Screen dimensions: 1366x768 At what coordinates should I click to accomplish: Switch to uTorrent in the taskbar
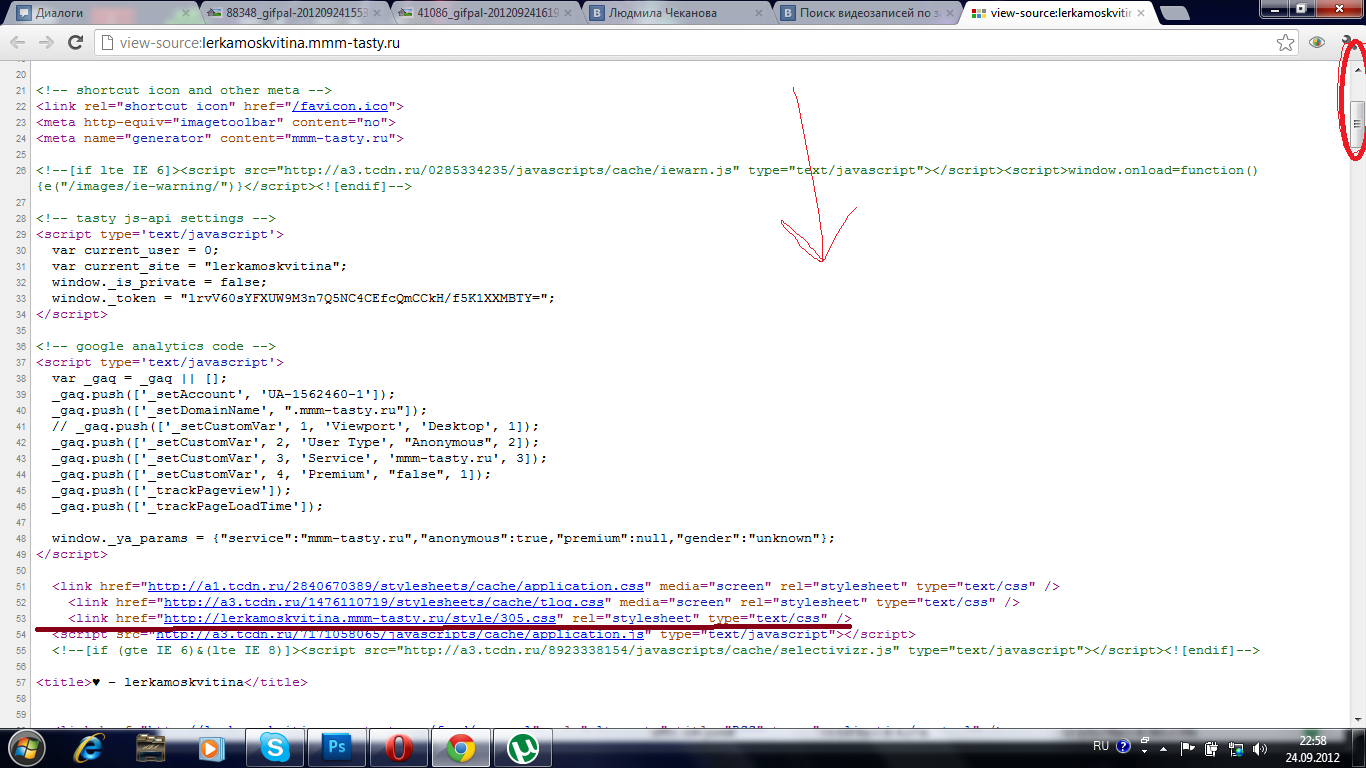coord(522,748)
